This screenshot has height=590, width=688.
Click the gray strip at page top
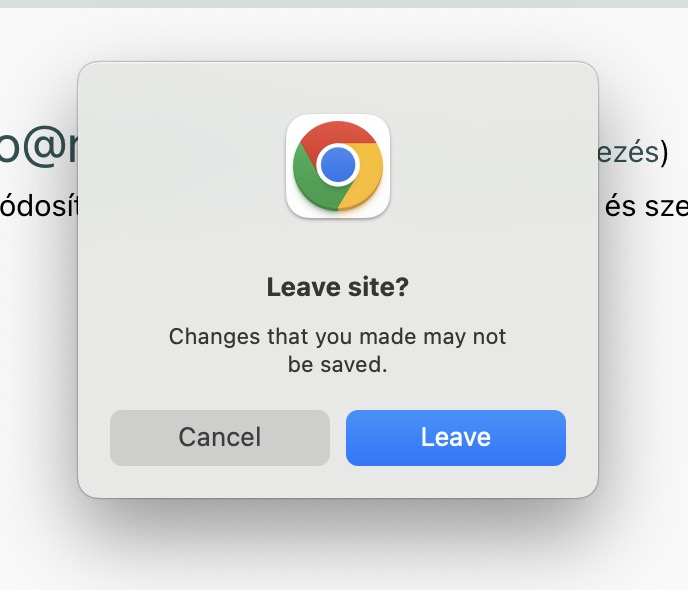tap(344, 4)
